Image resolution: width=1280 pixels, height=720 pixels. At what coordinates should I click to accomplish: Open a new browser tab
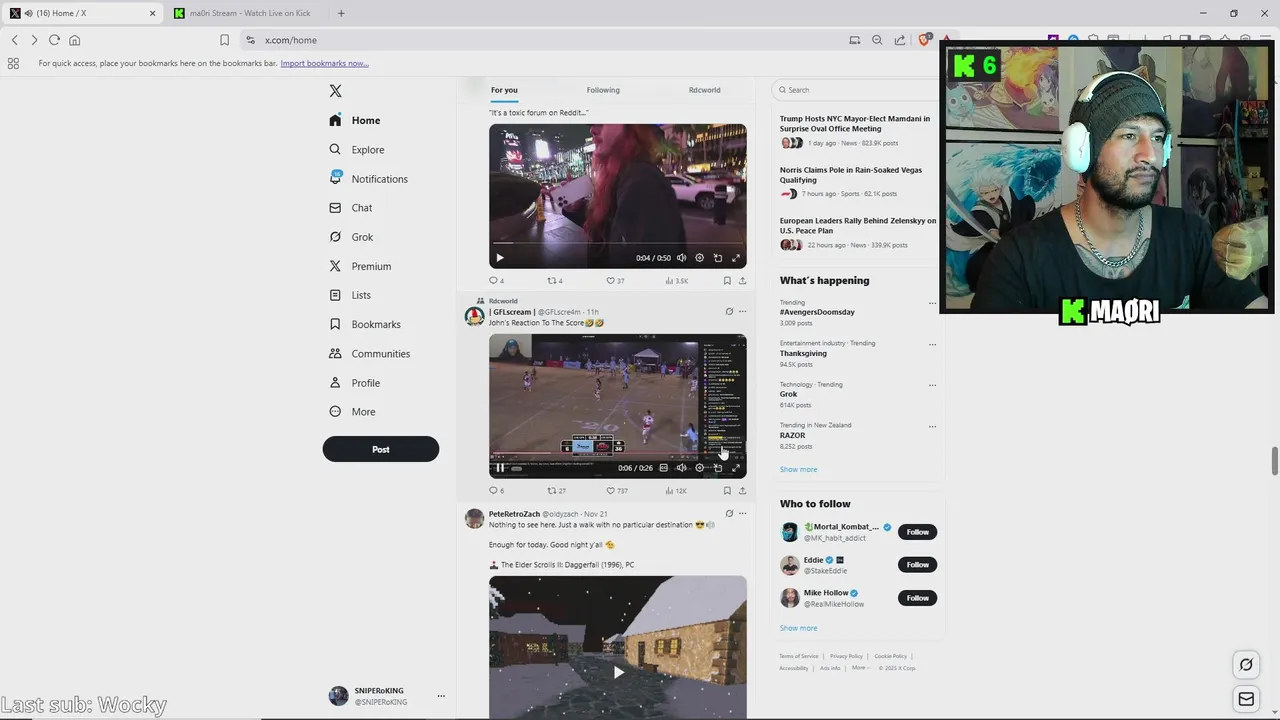click(x=341, y=13)
